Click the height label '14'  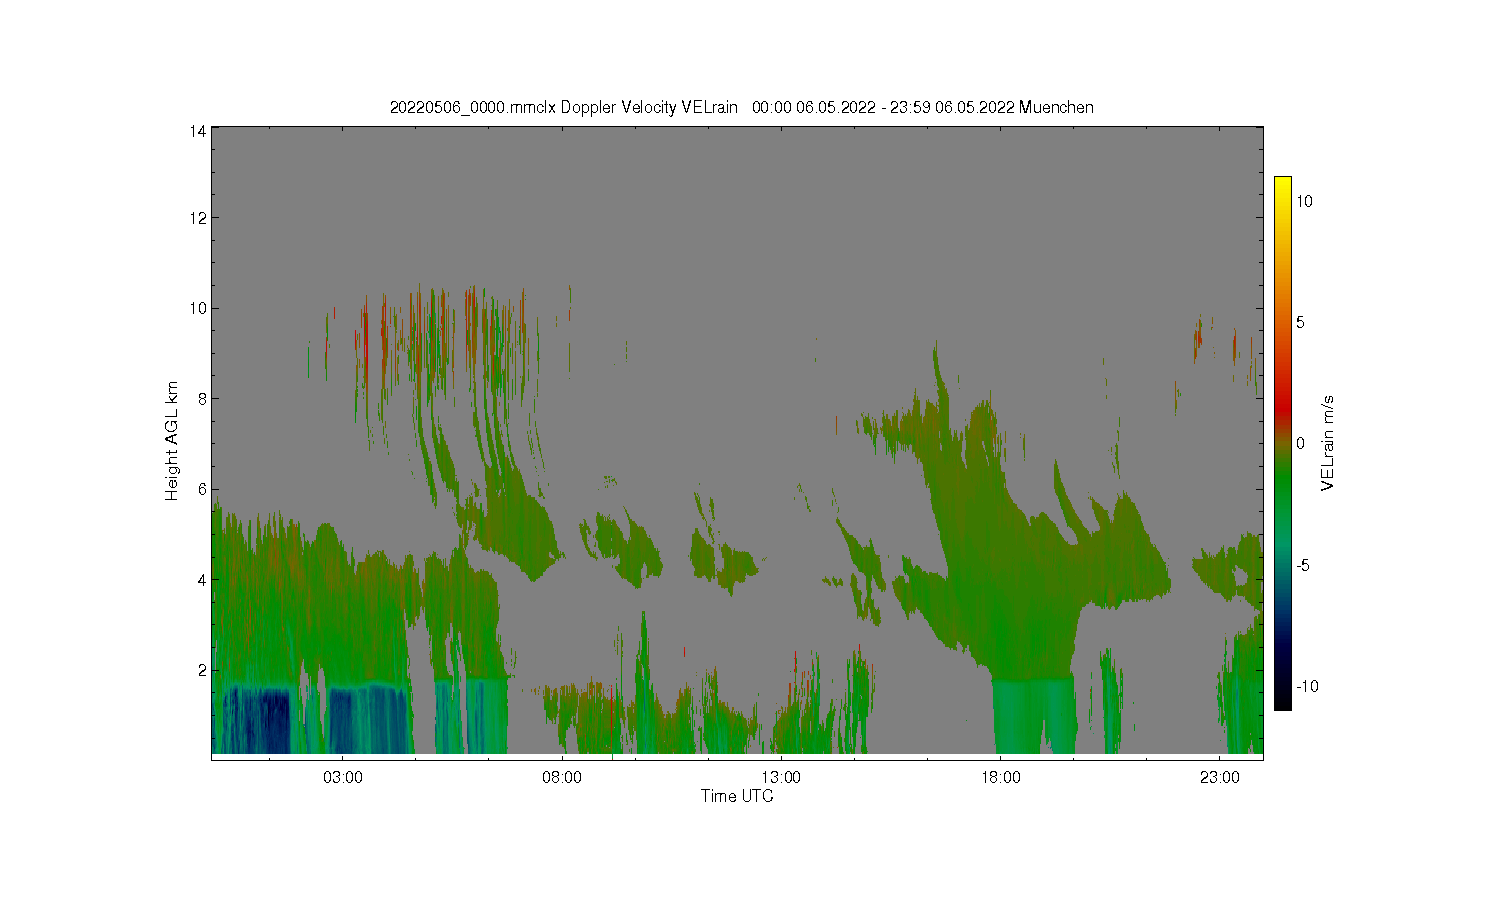coord(198,131)
